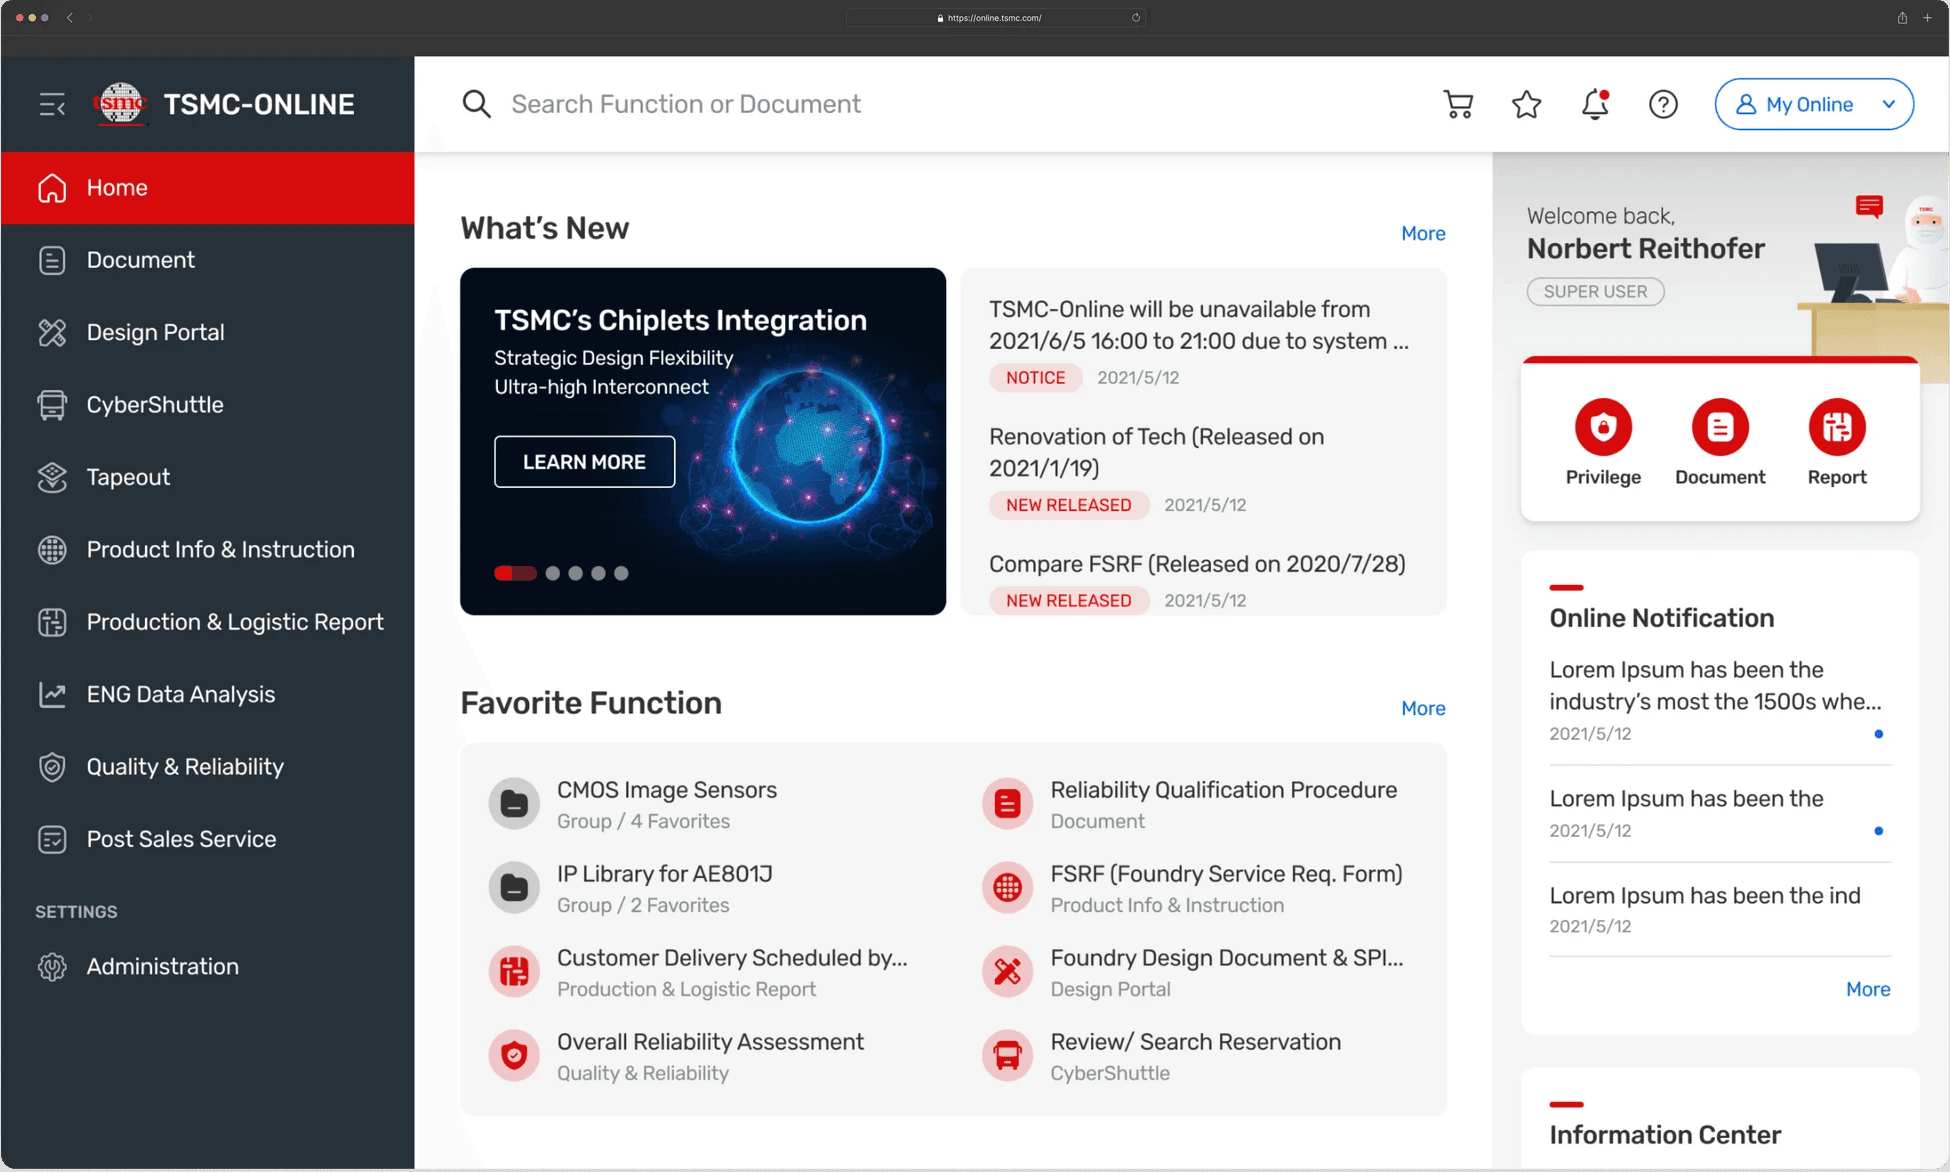Viewport: 1950px width, 1172px height.
Task: Select the third carousel dot
Action: tap(575, 573)
